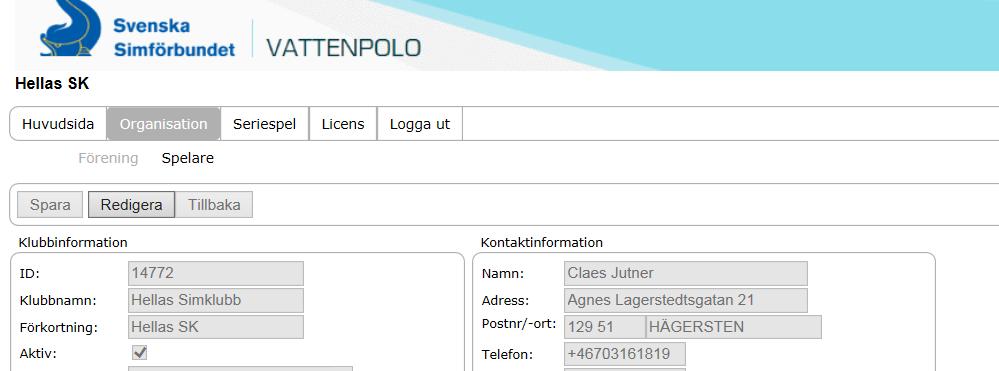Open the Förening submenu item
This screenshot has width=999, height=371.
pyautogui.click(x=108, y=158)
